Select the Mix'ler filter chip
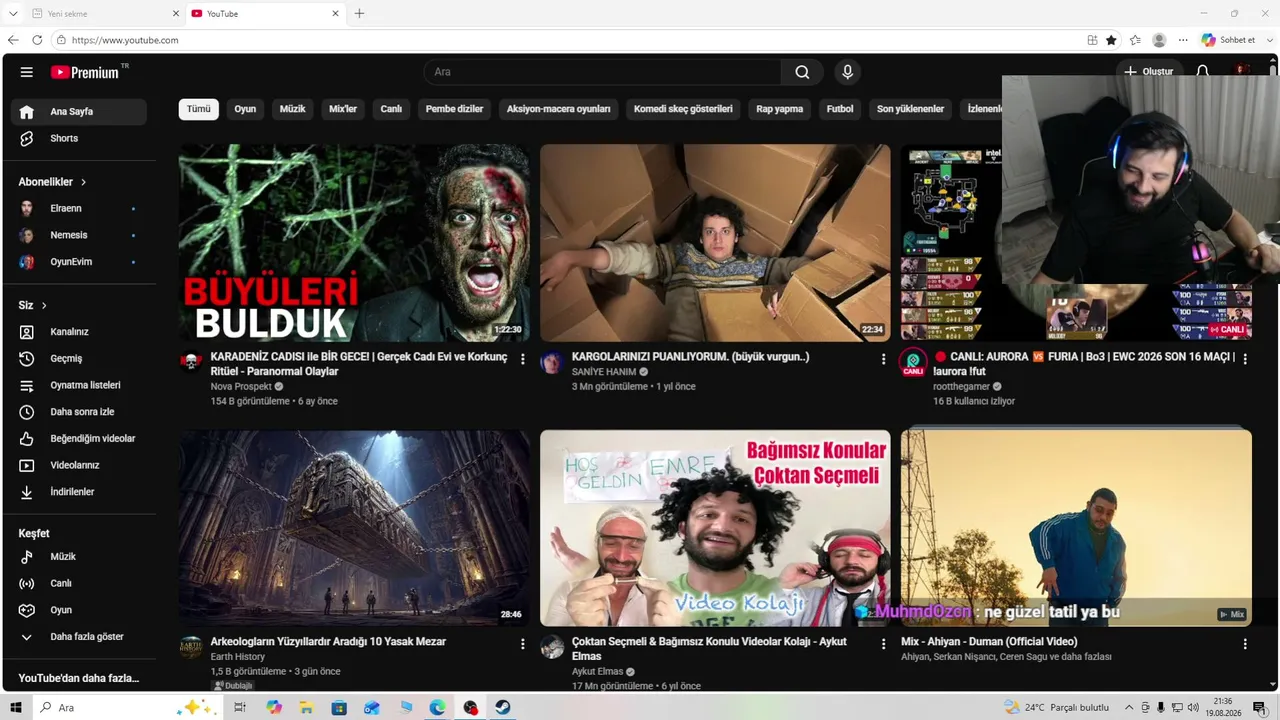Screen dimensions: 1280x720 pyautogui.click(x=343, y=109)
